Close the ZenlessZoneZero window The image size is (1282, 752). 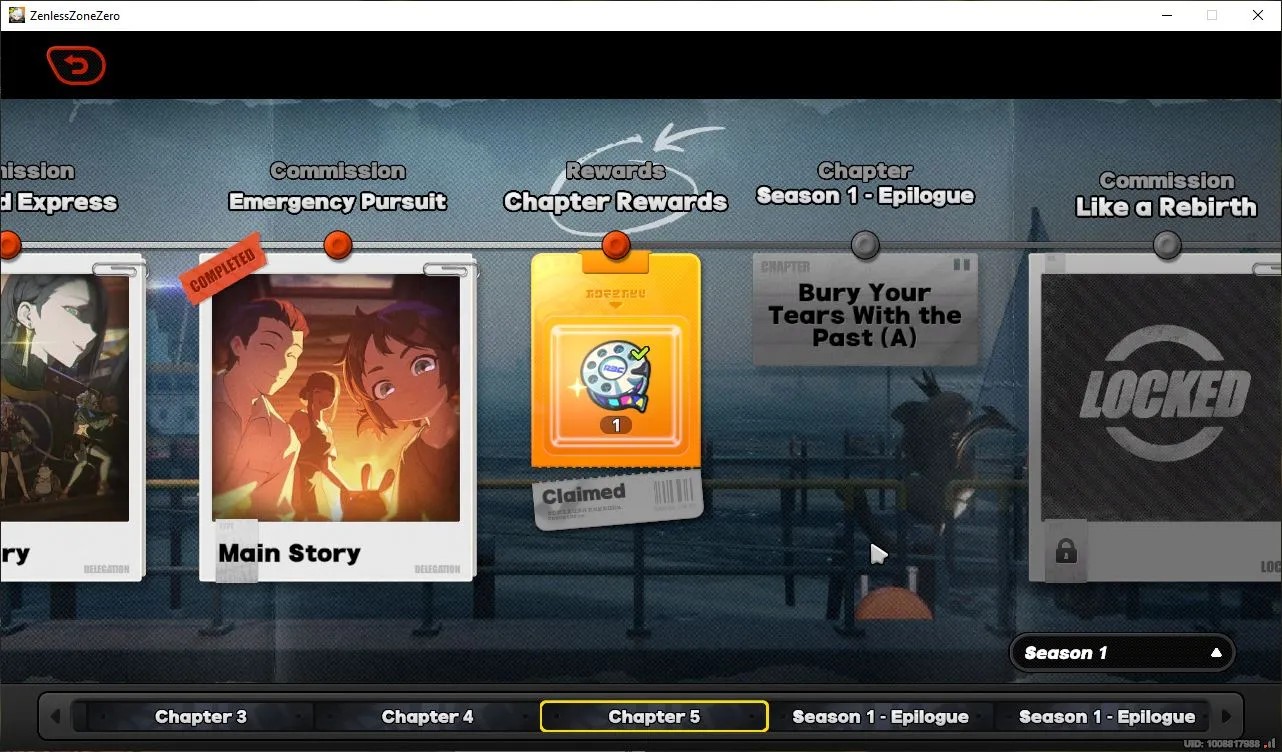coord(1258,15)
